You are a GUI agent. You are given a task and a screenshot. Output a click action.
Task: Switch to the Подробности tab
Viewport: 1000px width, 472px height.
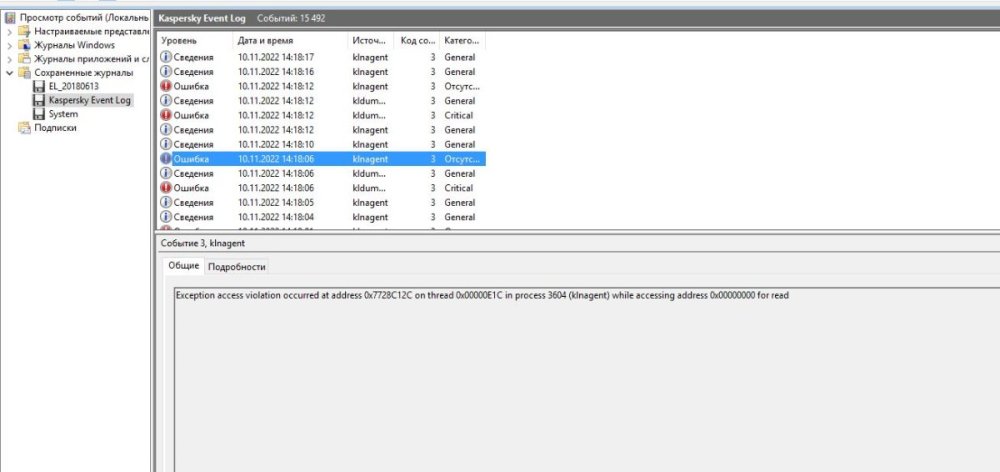[x=237, y=267]
